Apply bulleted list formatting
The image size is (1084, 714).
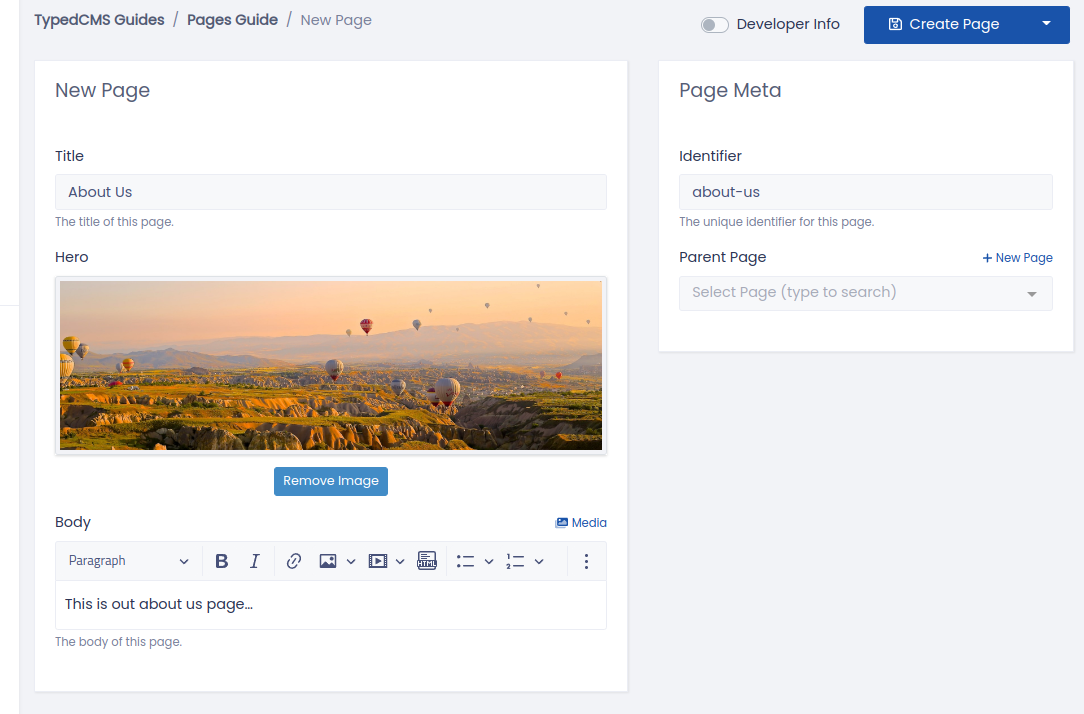click(465, 561)
